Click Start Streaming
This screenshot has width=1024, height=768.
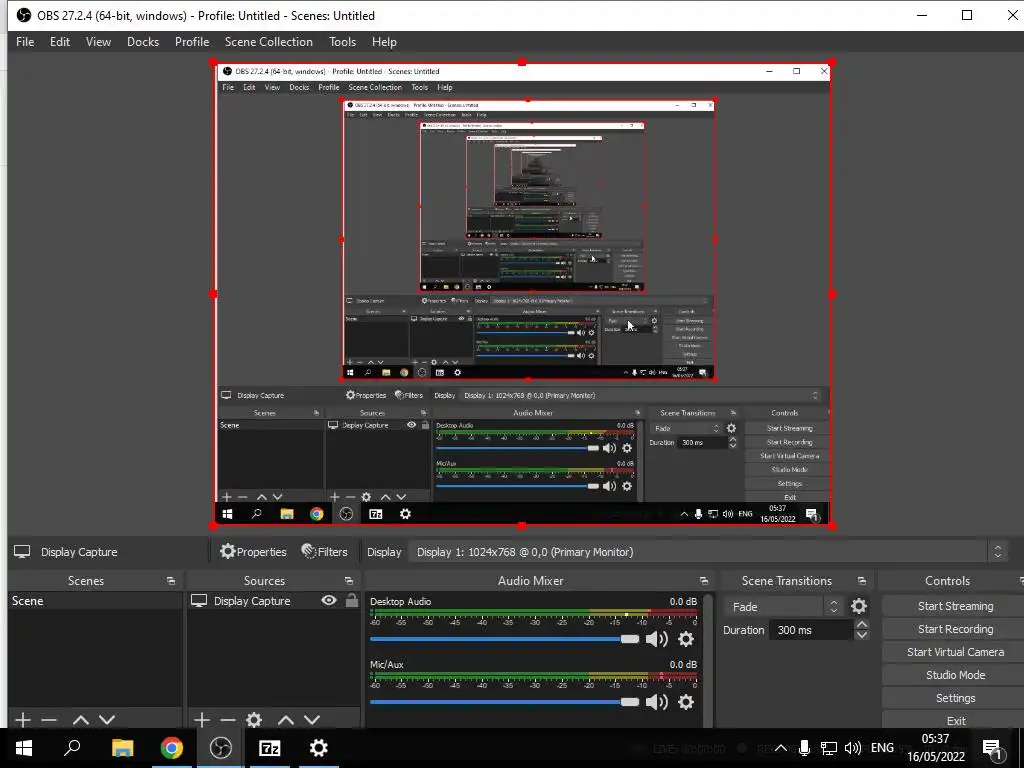(955, 606)
